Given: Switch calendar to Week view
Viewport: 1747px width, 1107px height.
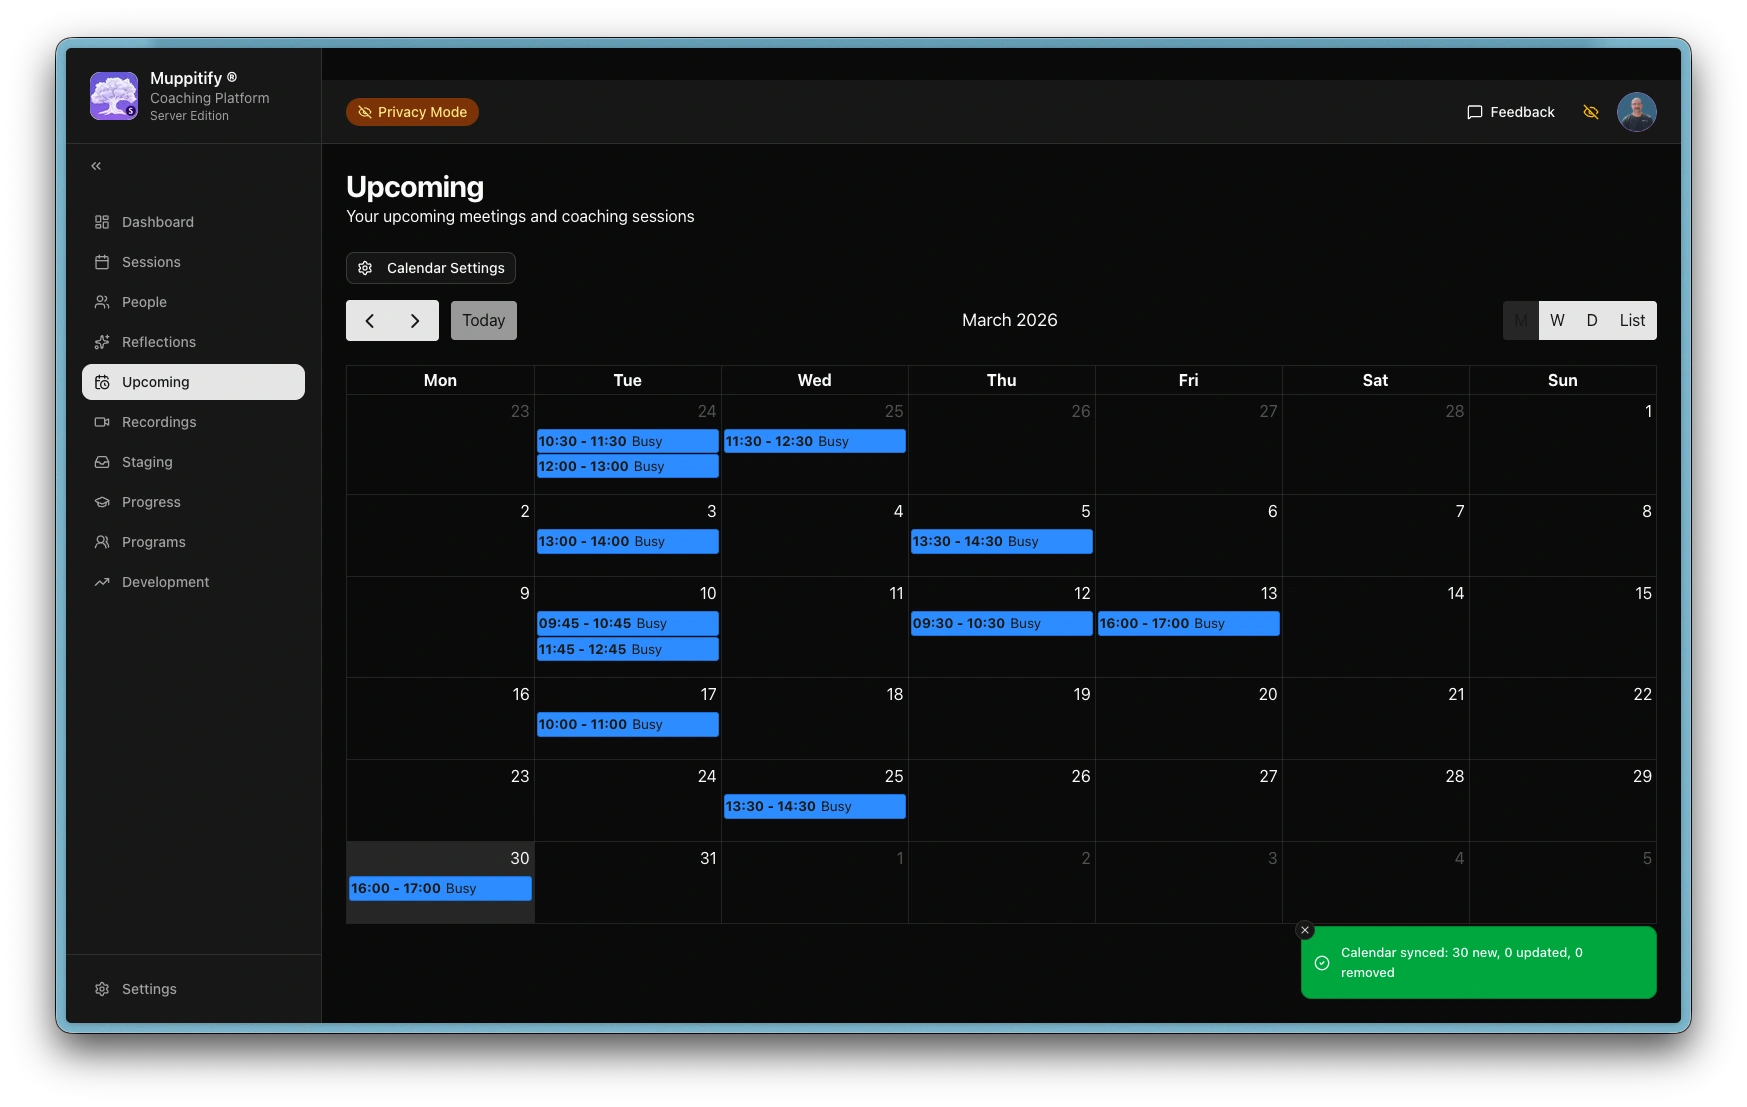Looking at the screenshot, I should (x=1556, y=321).
